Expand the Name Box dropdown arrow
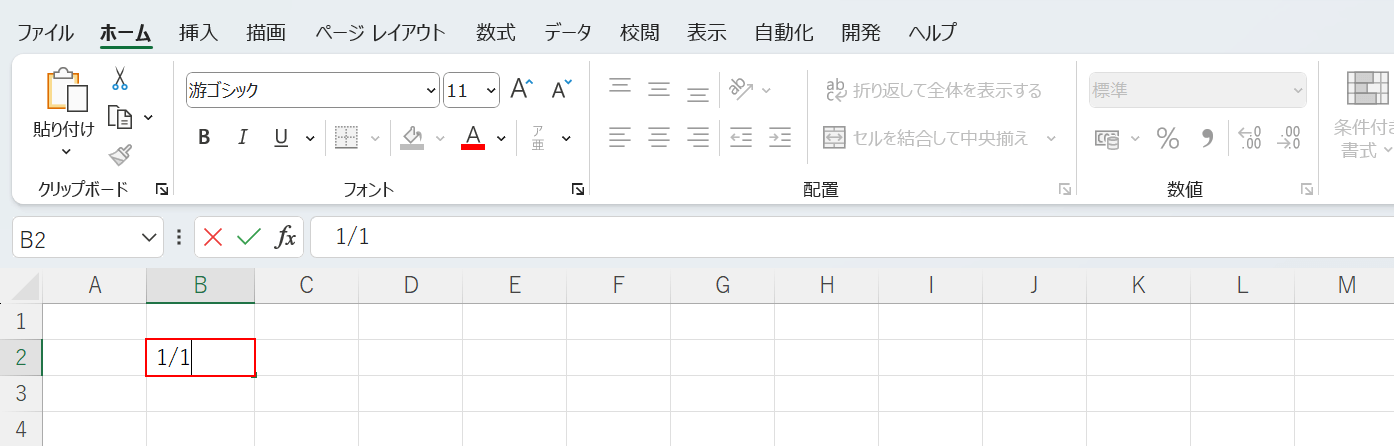1394x446 pixels. pos(149,238)
